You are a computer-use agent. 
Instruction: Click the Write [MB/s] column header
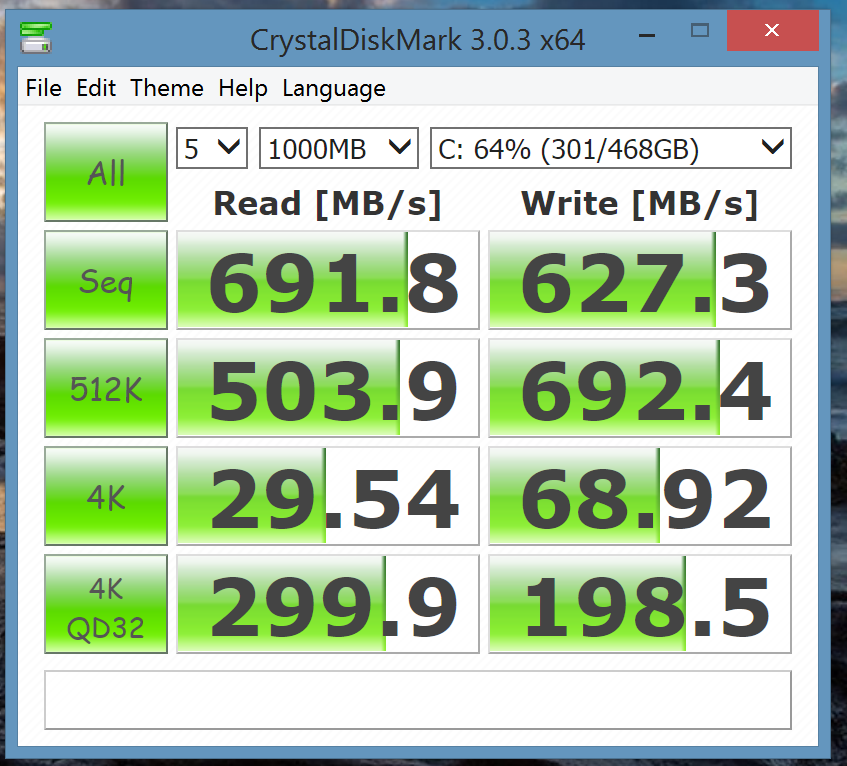point(640,204)
